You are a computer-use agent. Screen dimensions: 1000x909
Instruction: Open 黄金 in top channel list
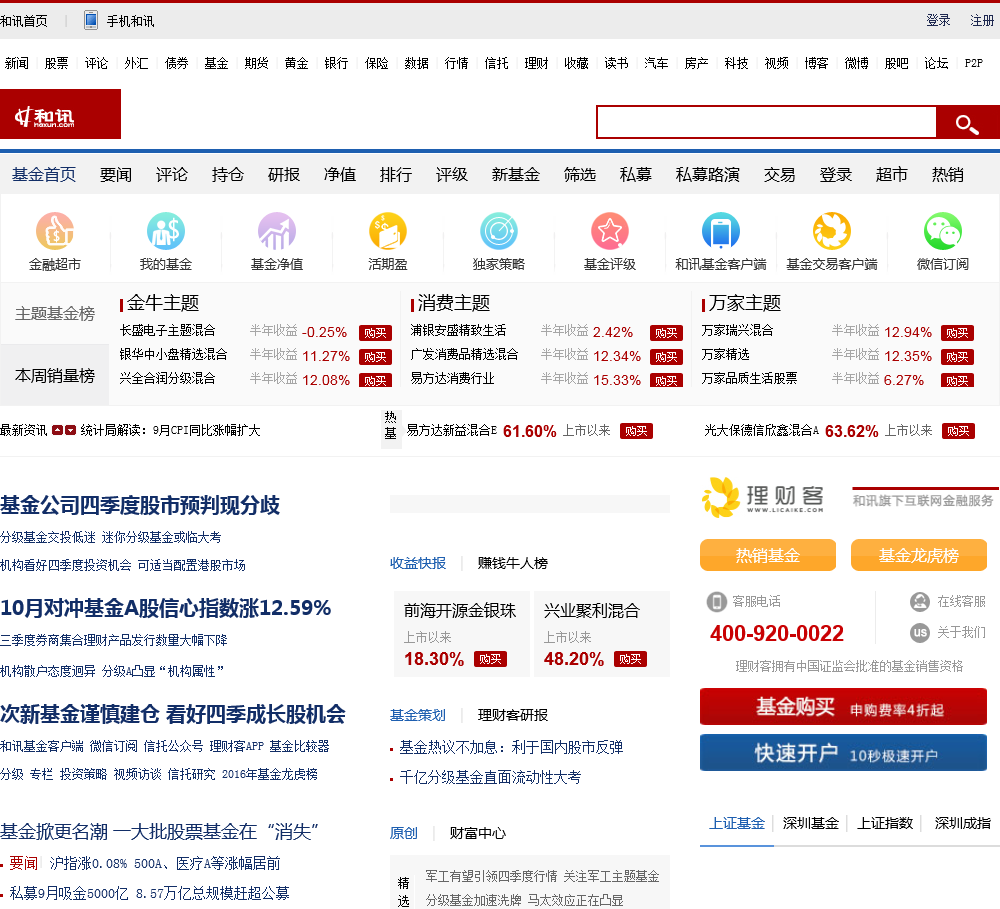pyautogui.click(x=296, y=63)
